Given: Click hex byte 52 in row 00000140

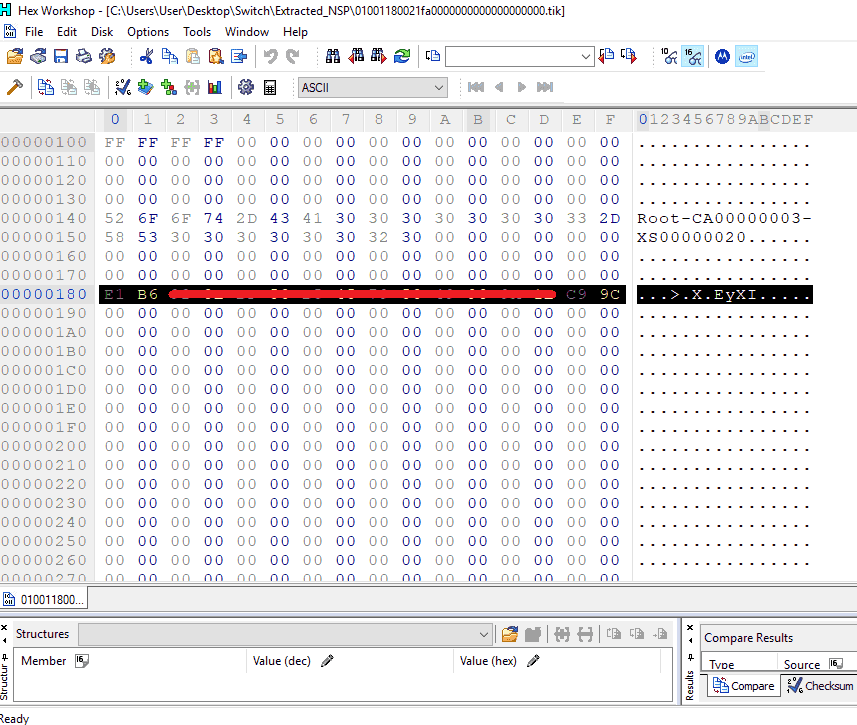Looking at the screenshot, I should pos(115,218).
